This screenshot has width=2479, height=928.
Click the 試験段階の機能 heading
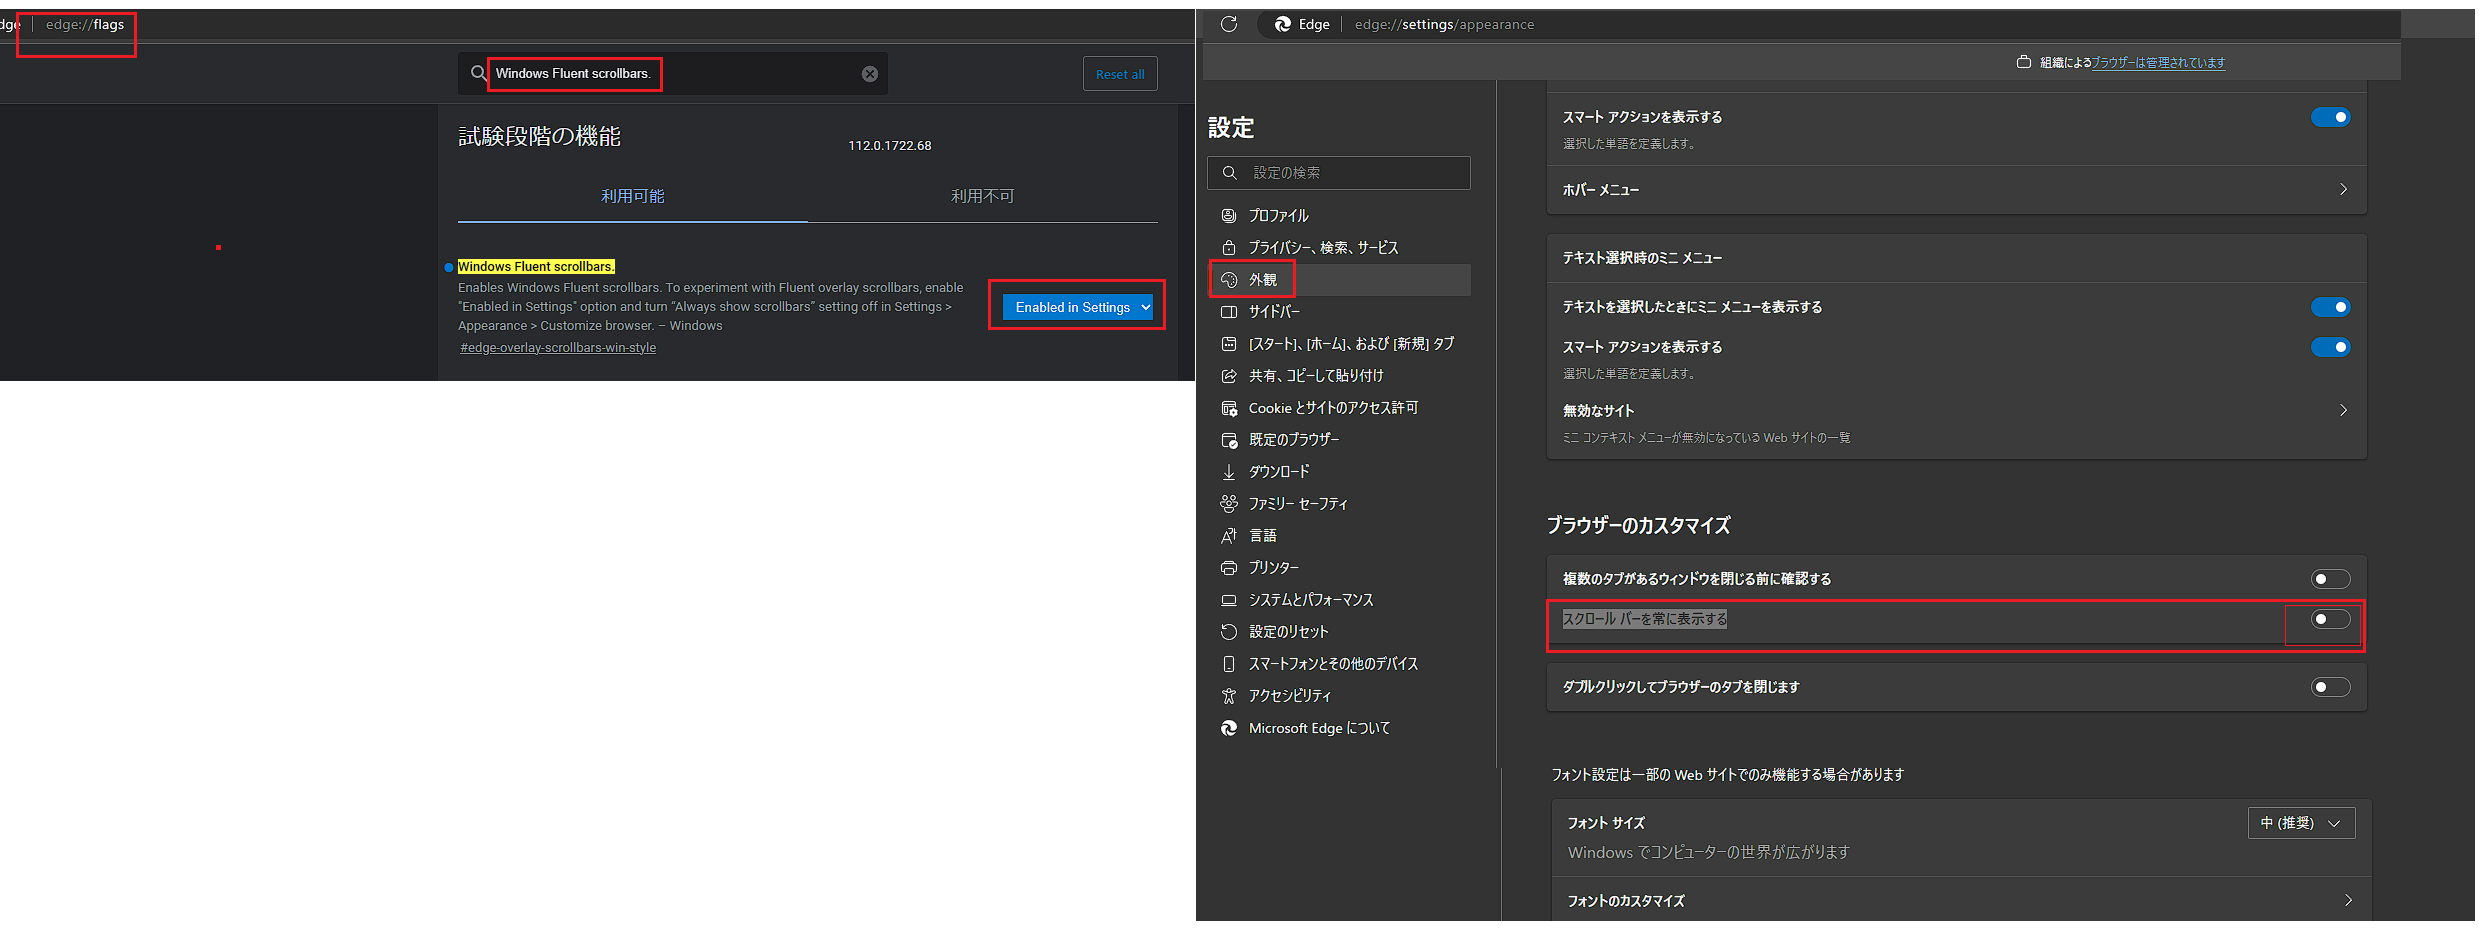(539, 136)
